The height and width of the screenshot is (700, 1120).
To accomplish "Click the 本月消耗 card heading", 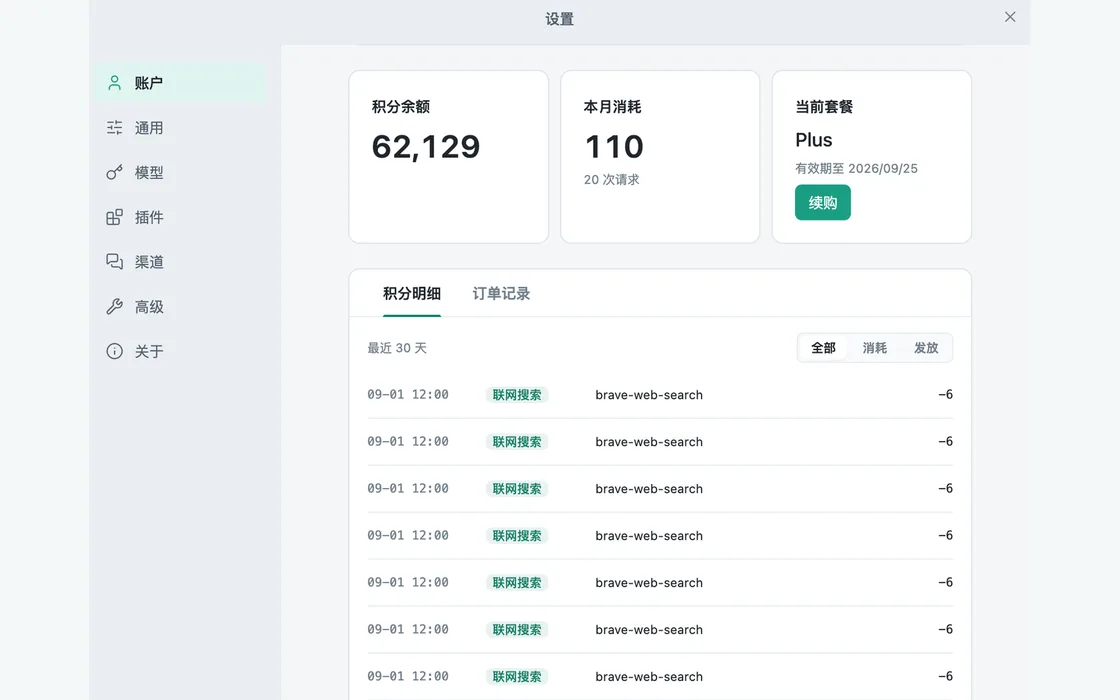I will [612, 107].
